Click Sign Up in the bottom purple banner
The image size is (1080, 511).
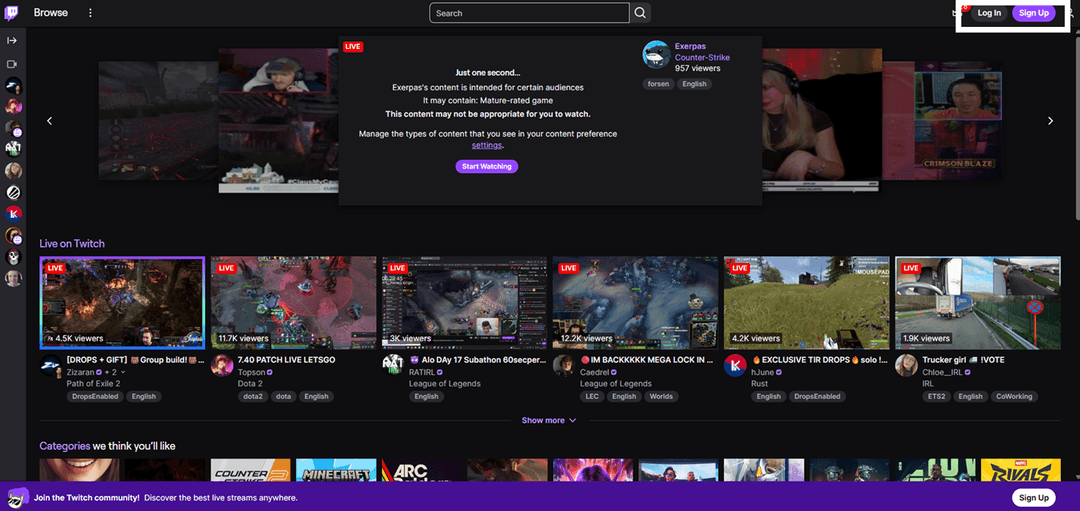1034,497
